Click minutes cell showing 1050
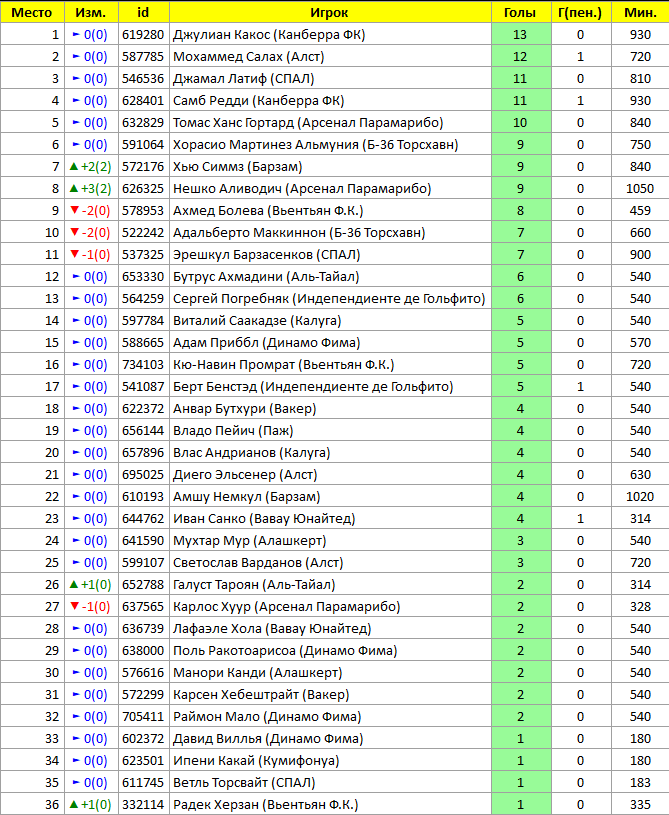 pos(640,189)
